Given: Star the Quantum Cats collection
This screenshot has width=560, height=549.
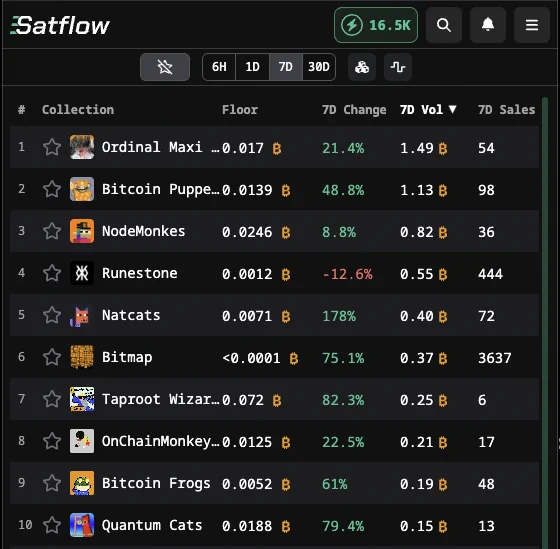Looking at the screenshot, I should (52, 525).
